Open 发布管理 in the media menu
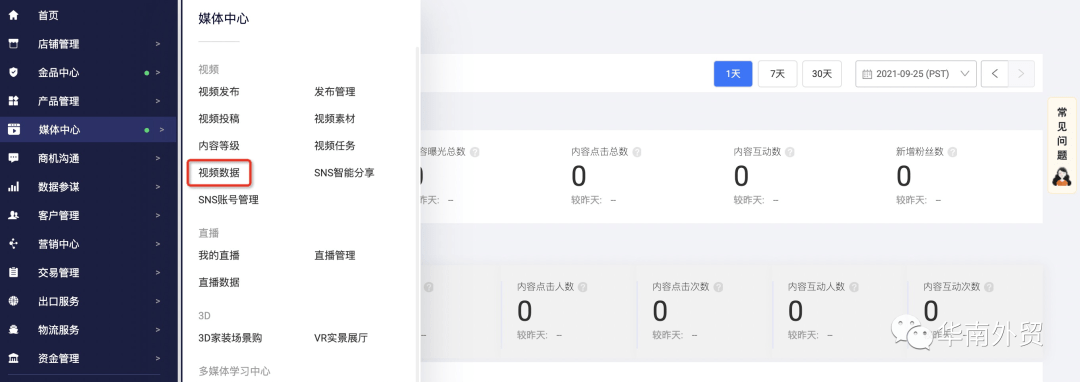This screenshot has height=382, width=1080. tap(335, 91)
